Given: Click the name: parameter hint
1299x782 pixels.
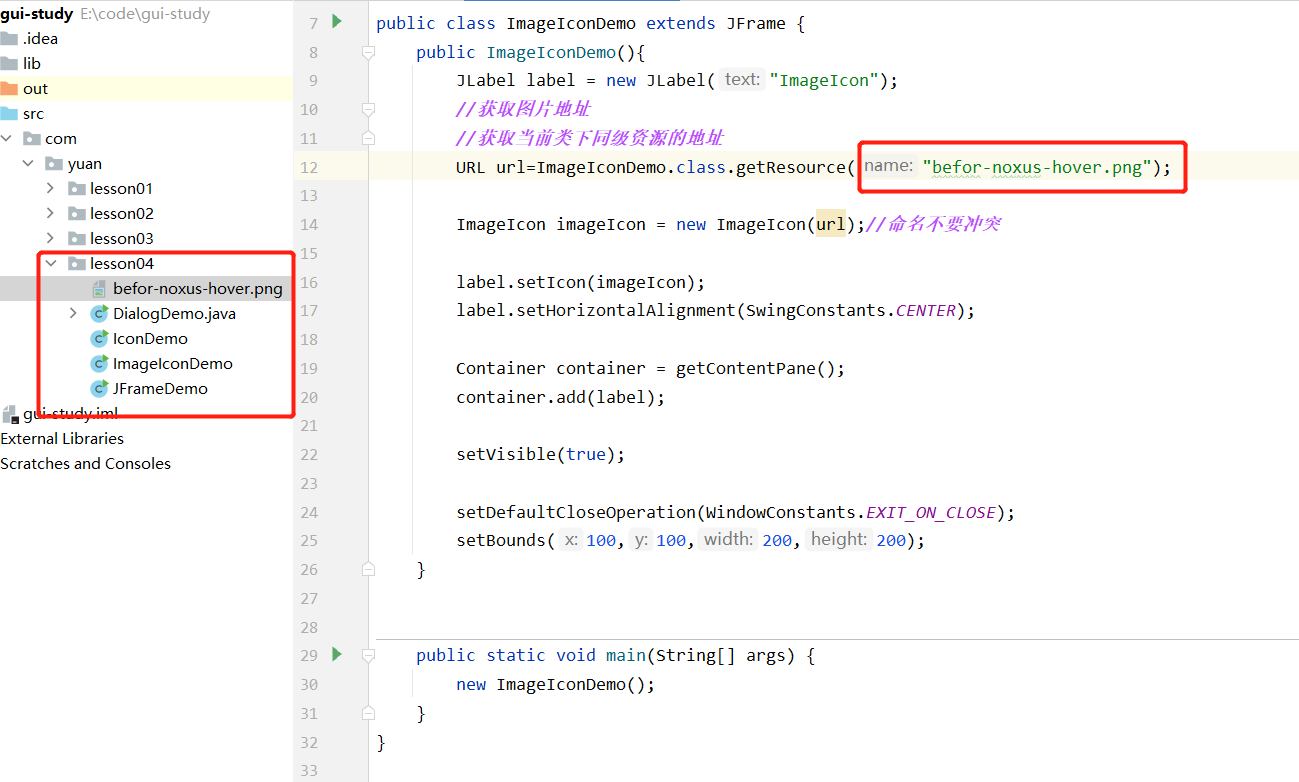Looking at the screenshot, I should (889, 166).
